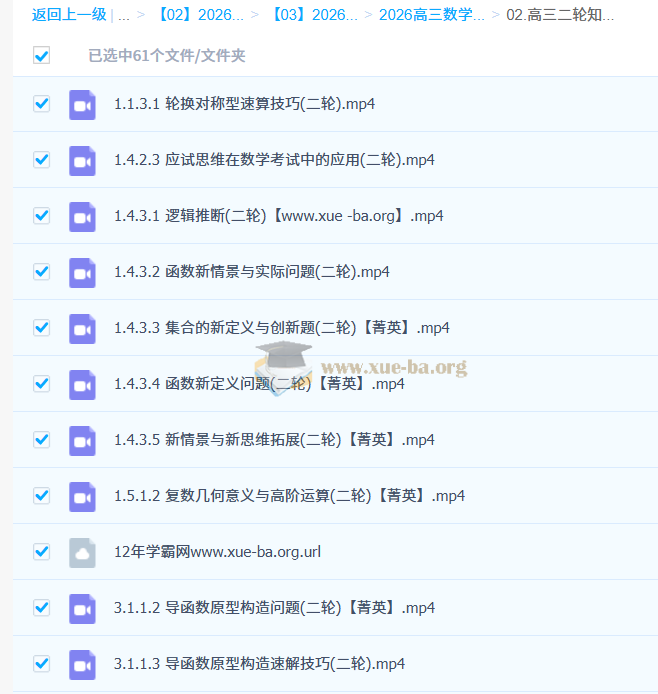The height and width of the screenshot is (694, 658).
Task: Open 1.1.3.1 轮换对称型速算技巧(二轮).mp4 file name
Action: (244, 104)
